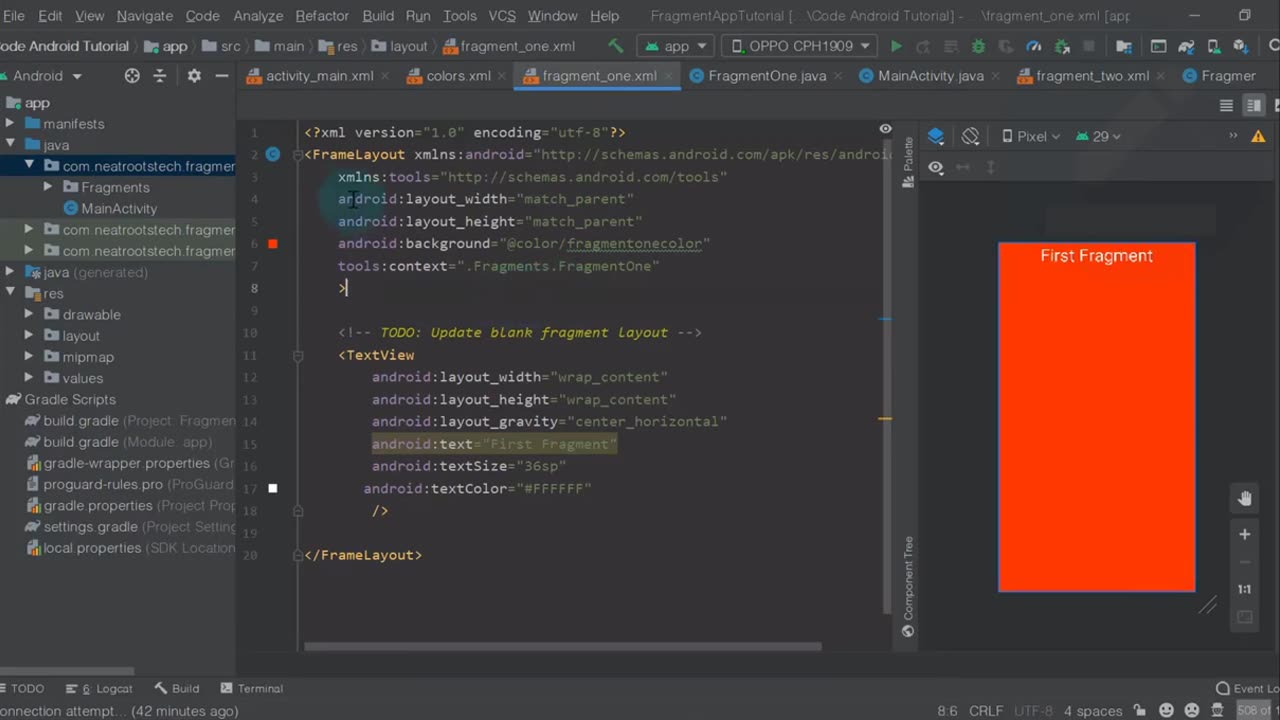This screenshot has width=1280, height=720.
Task: Click the green Debug bug icon
Action: pos(978,46)
